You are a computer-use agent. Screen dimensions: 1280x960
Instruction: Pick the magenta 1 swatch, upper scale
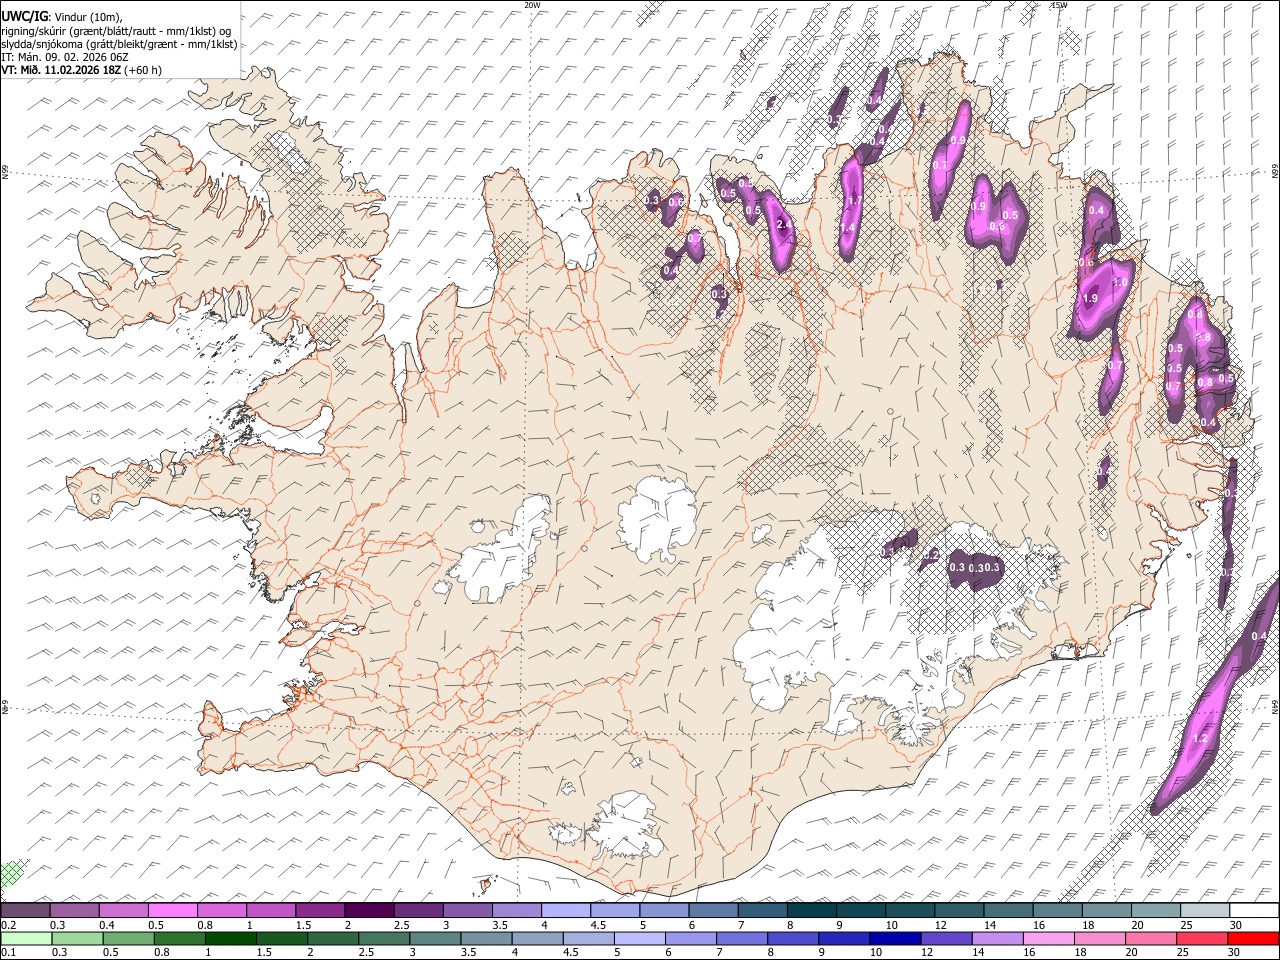[x=270, y=911]
